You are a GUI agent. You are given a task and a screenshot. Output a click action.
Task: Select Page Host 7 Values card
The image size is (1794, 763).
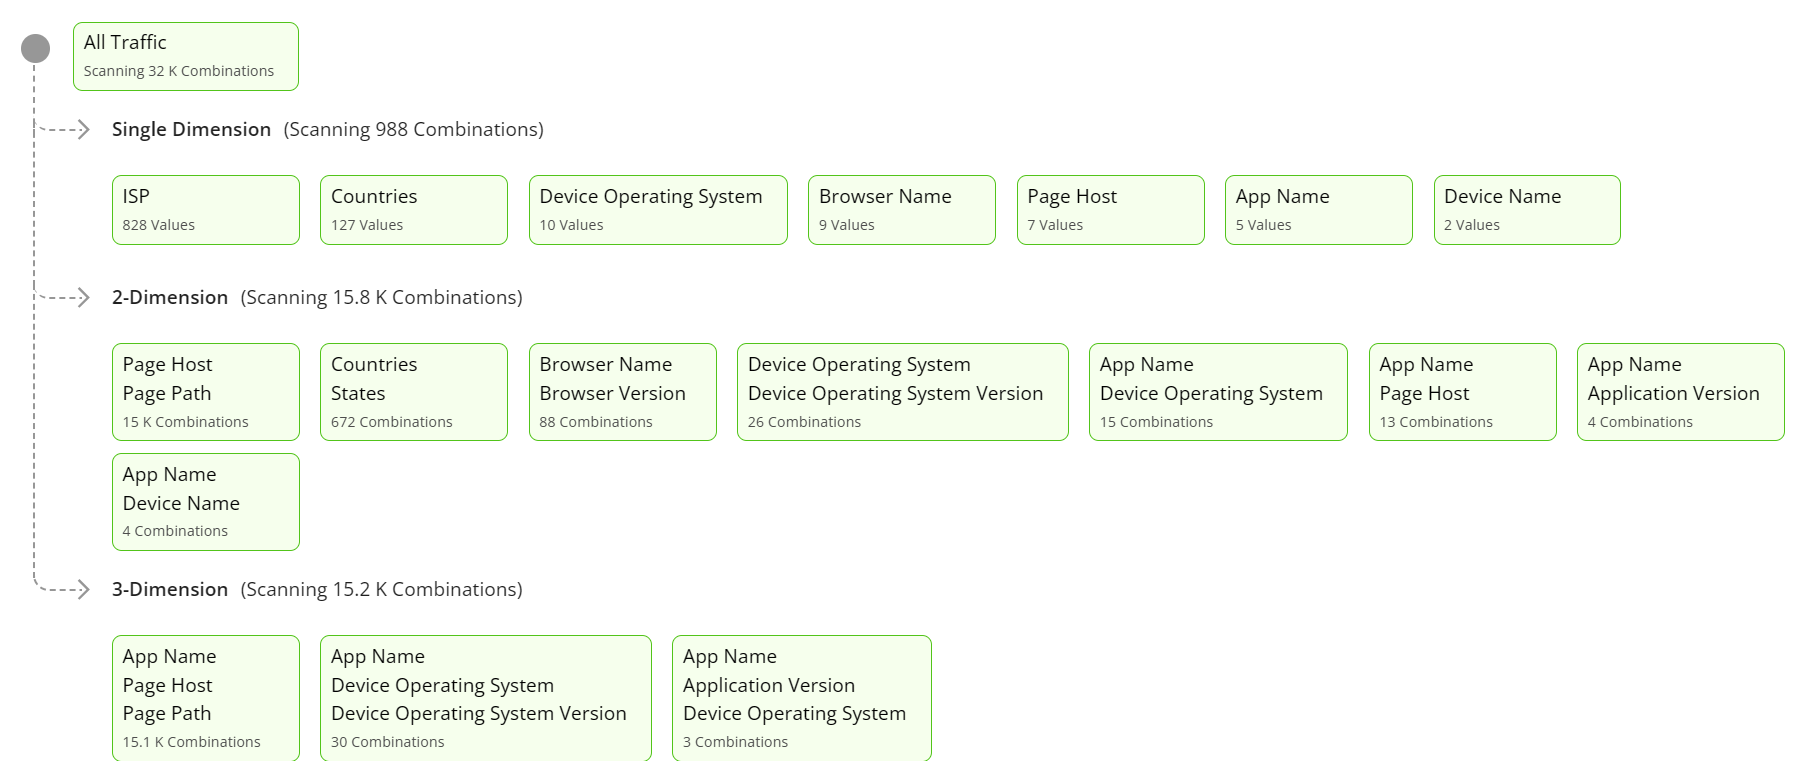click(x=1110, y=210)
